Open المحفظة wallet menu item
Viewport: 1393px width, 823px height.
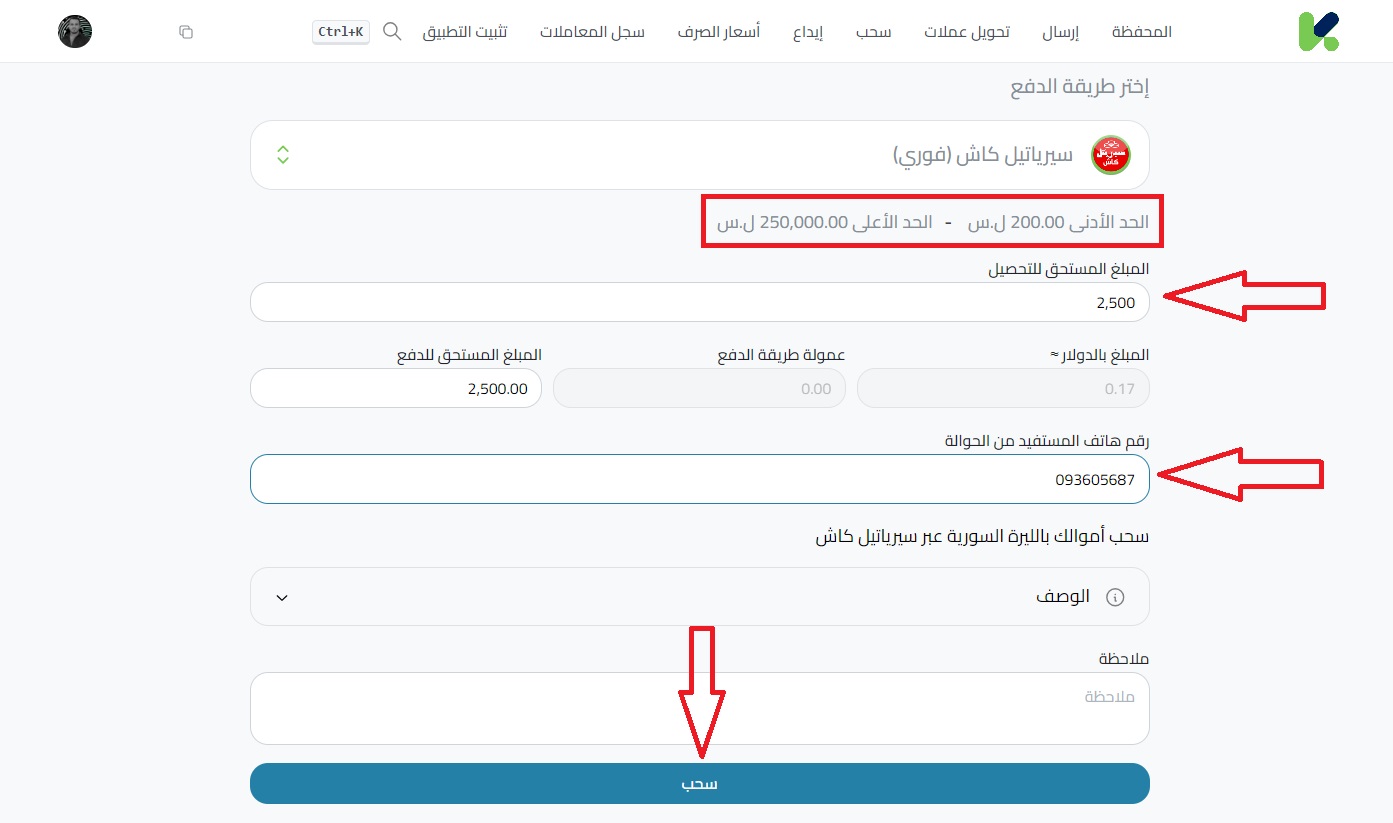pyautogui.click(x=1142, y=32)
